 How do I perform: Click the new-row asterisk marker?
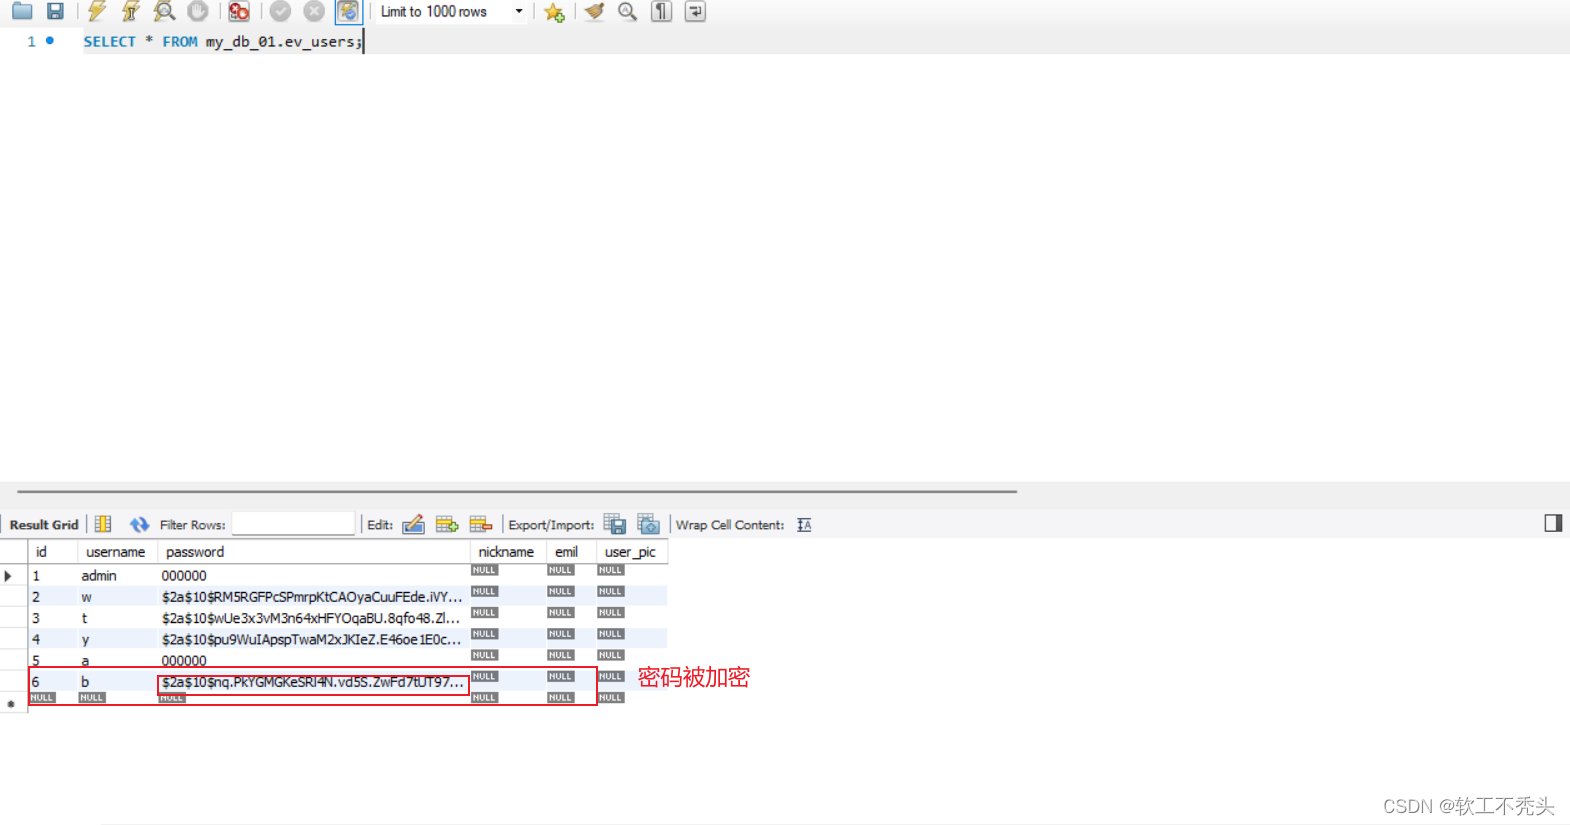click(x=11, y=703)
